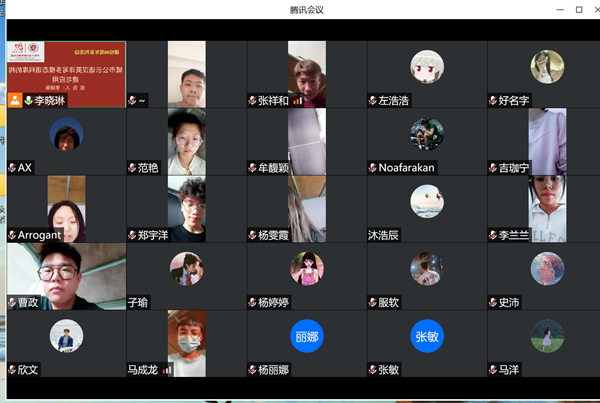Toggle the mic indicator beside 杨婷婷

click(251, 302)
